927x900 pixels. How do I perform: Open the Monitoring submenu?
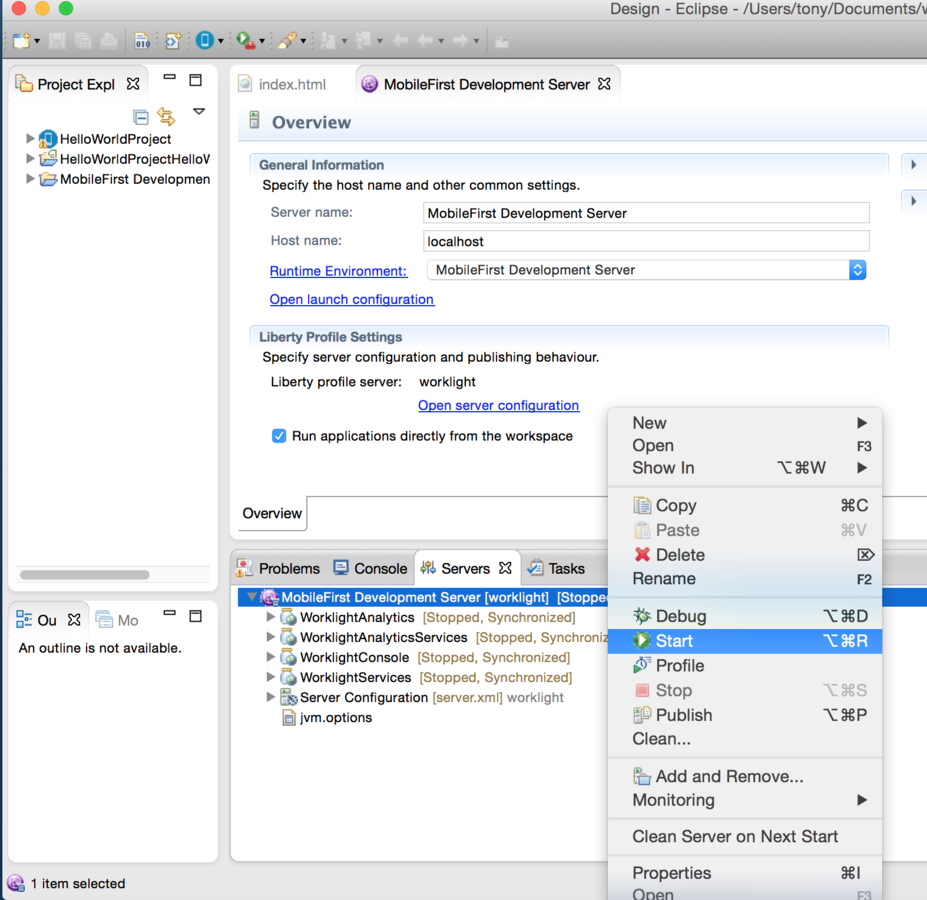coord(745,799)
